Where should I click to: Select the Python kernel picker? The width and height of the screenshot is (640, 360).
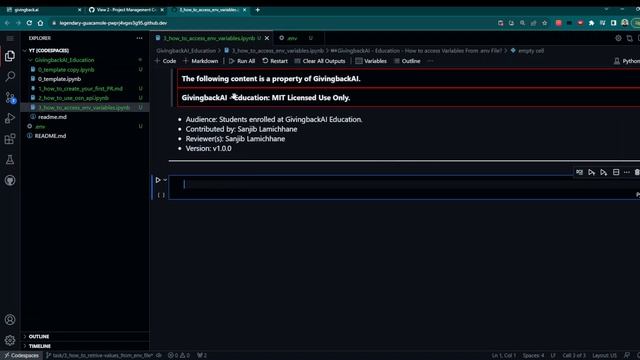coord(627,61)
